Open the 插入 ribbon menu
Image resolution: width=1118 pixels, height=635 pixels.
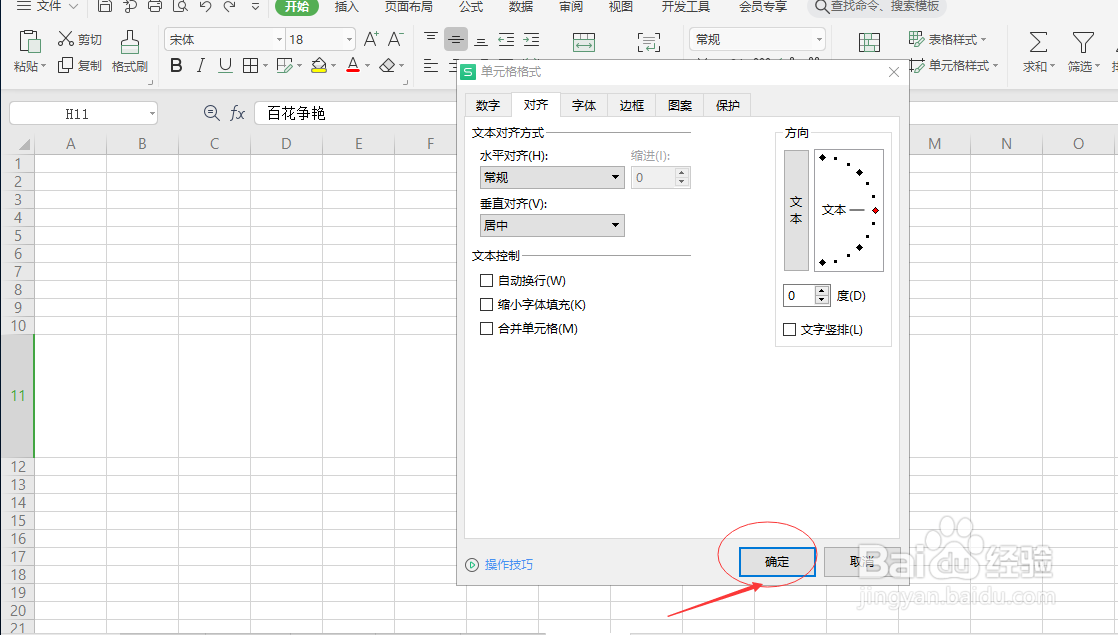tap(346, 7)
